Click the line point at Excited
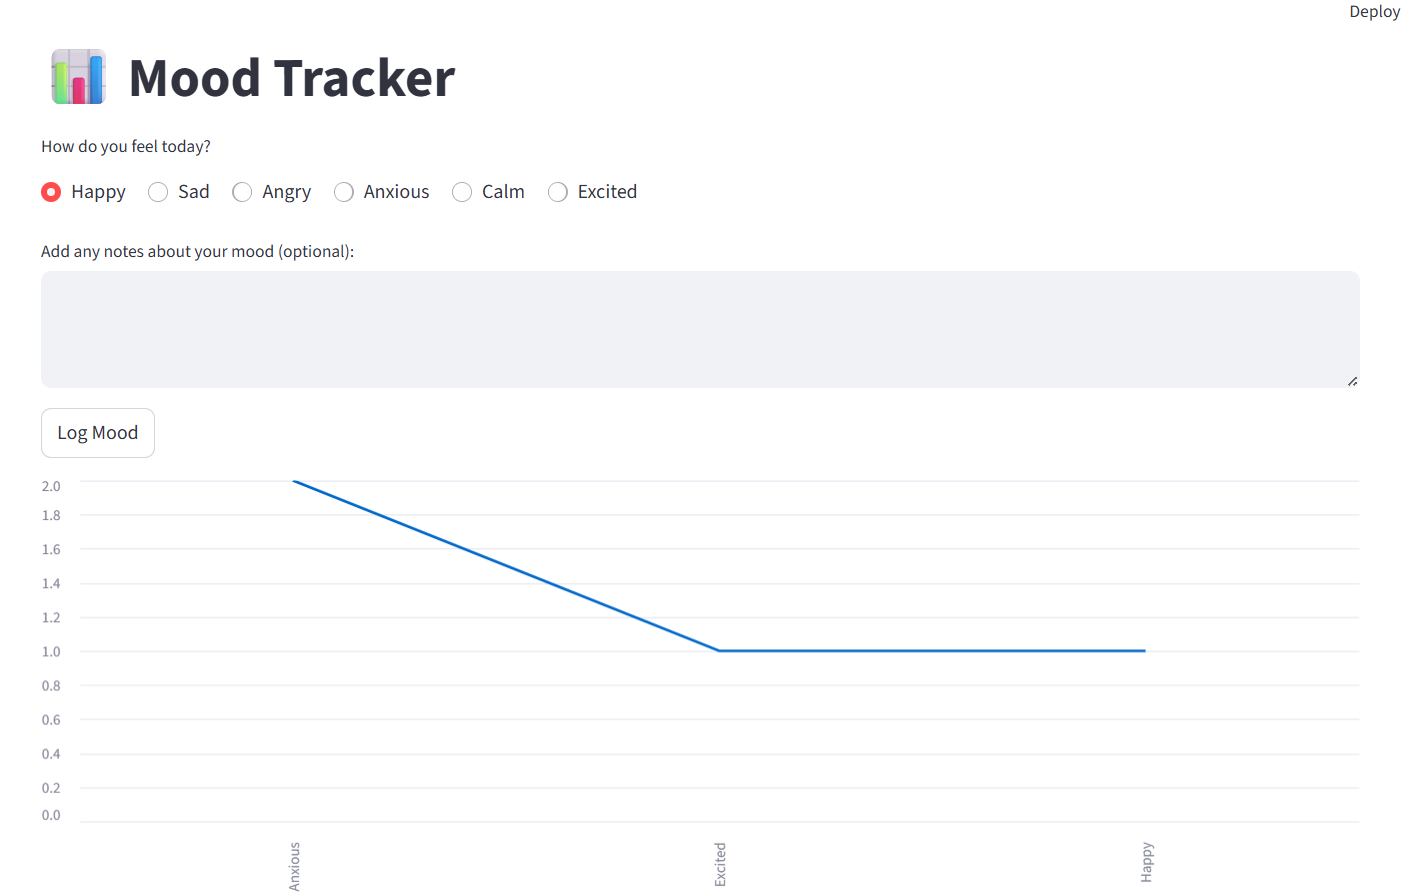This screenshot has height=896, width=1404. 720,651
